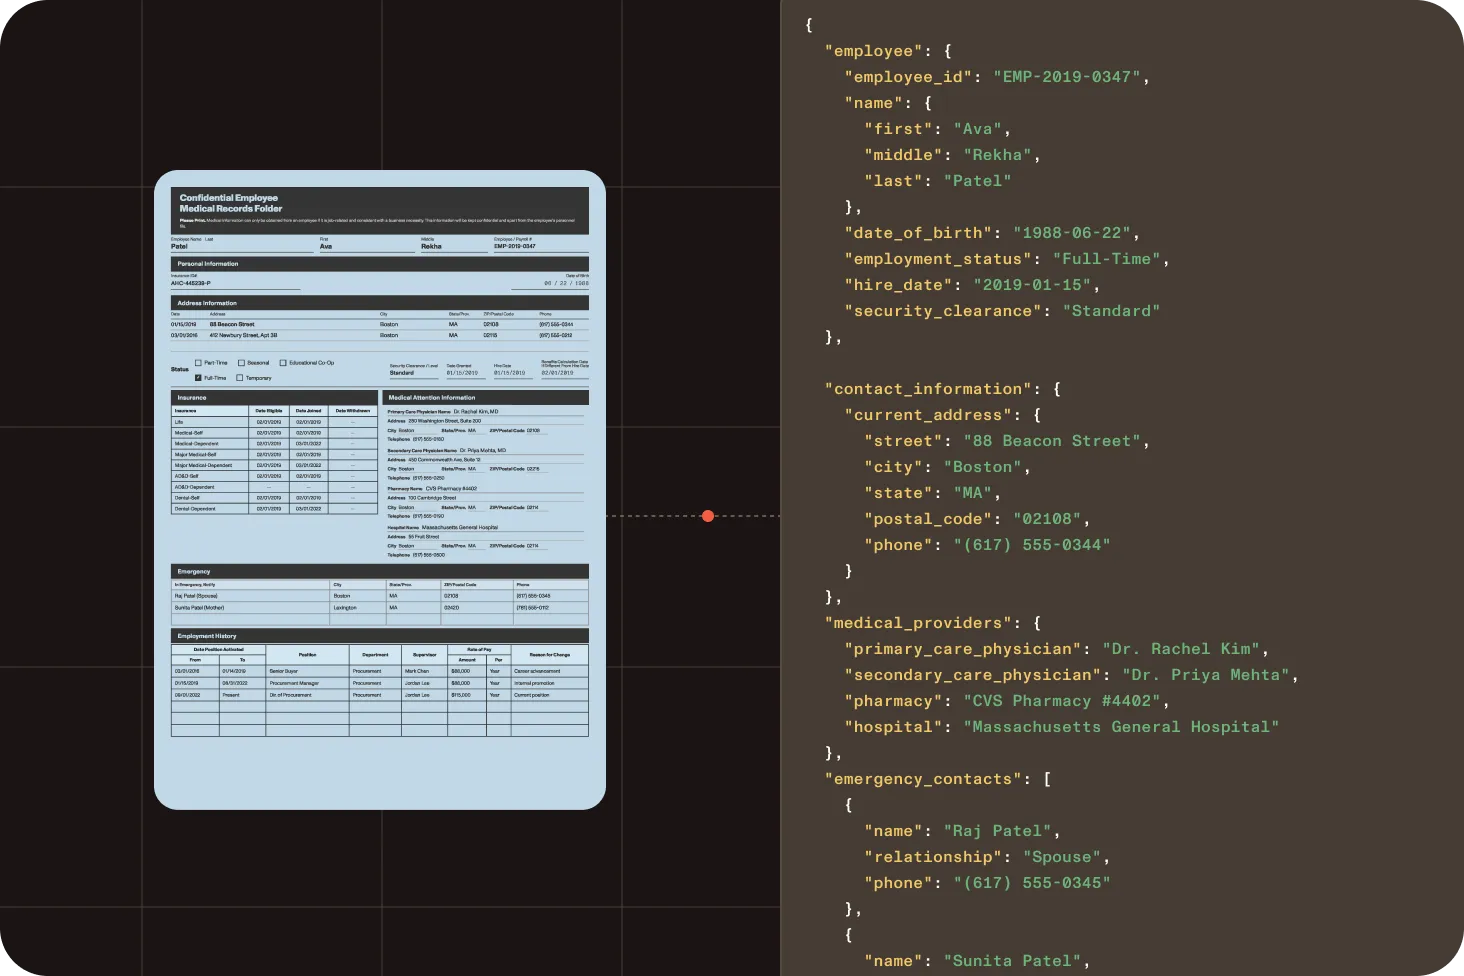Click the "city": "Boston" JSON line
The height and width of the screenshot is (976, 1464).
[x=948, y=467]
